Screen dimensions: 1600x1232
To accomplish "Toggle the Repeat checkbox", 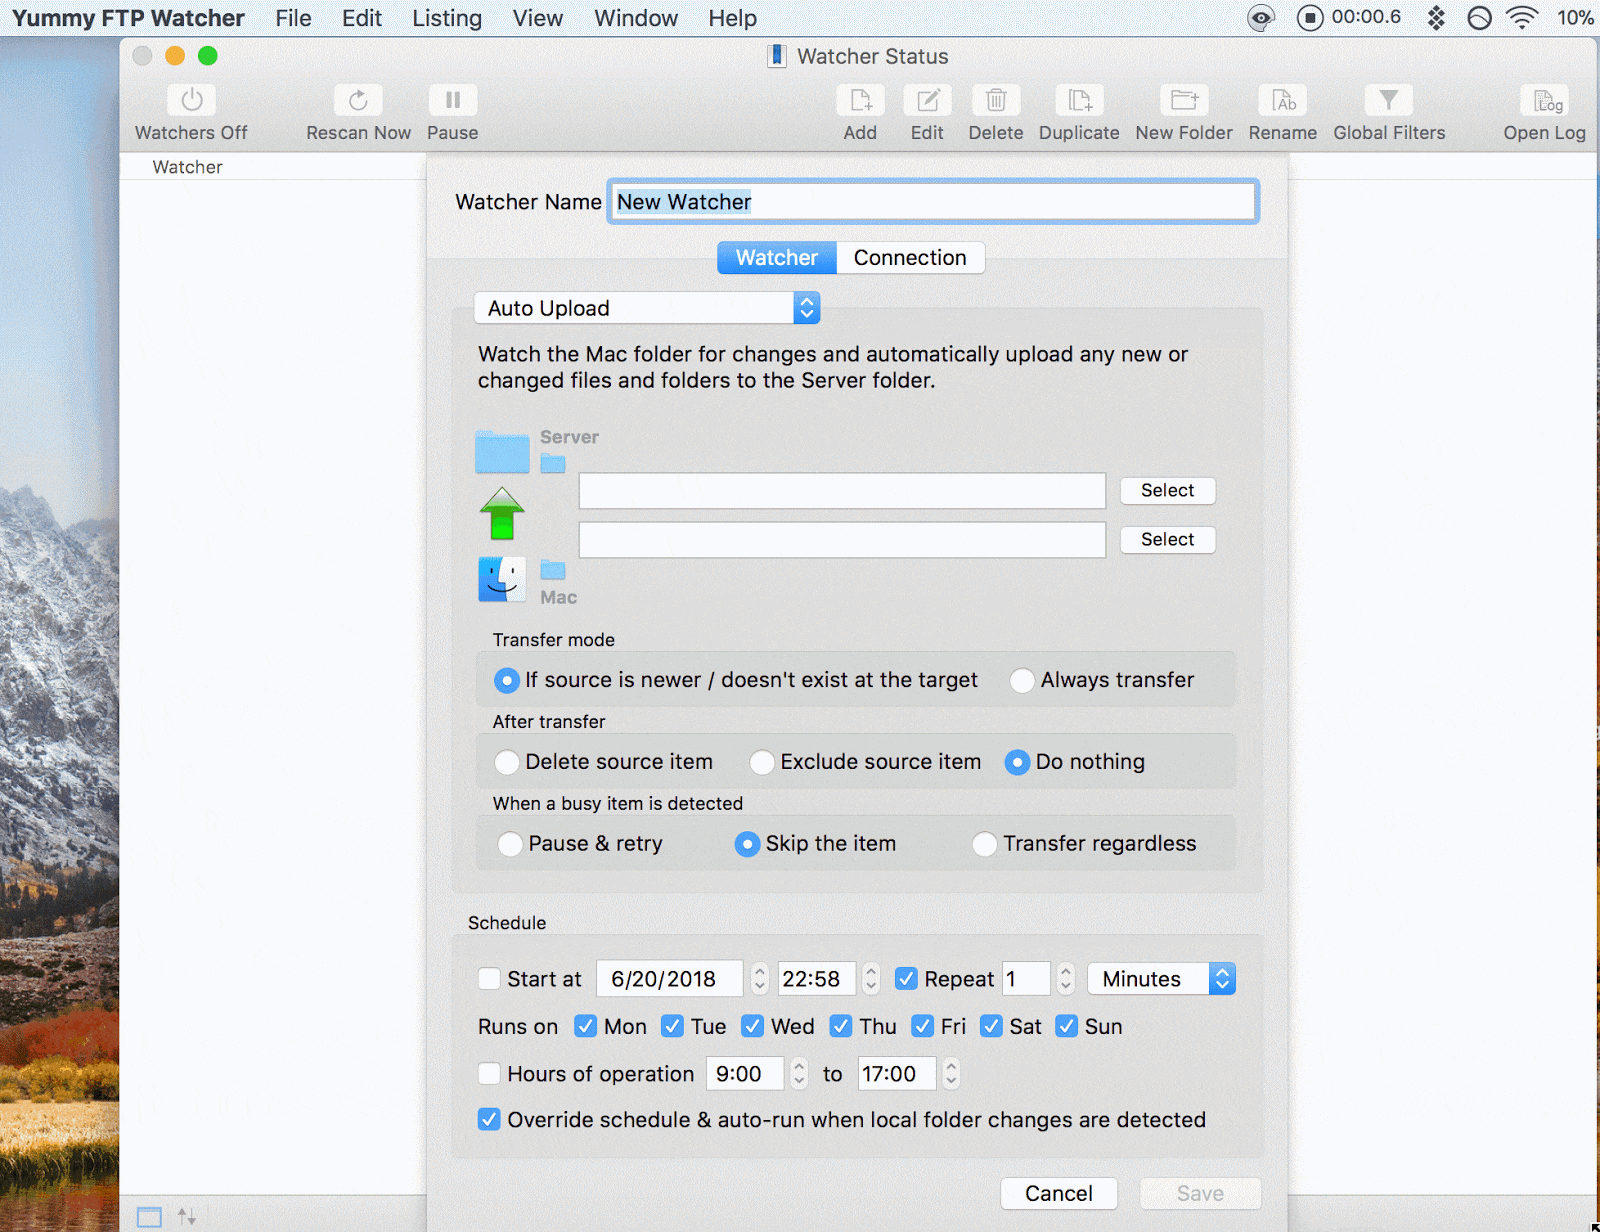I will (x=906, y=978).
